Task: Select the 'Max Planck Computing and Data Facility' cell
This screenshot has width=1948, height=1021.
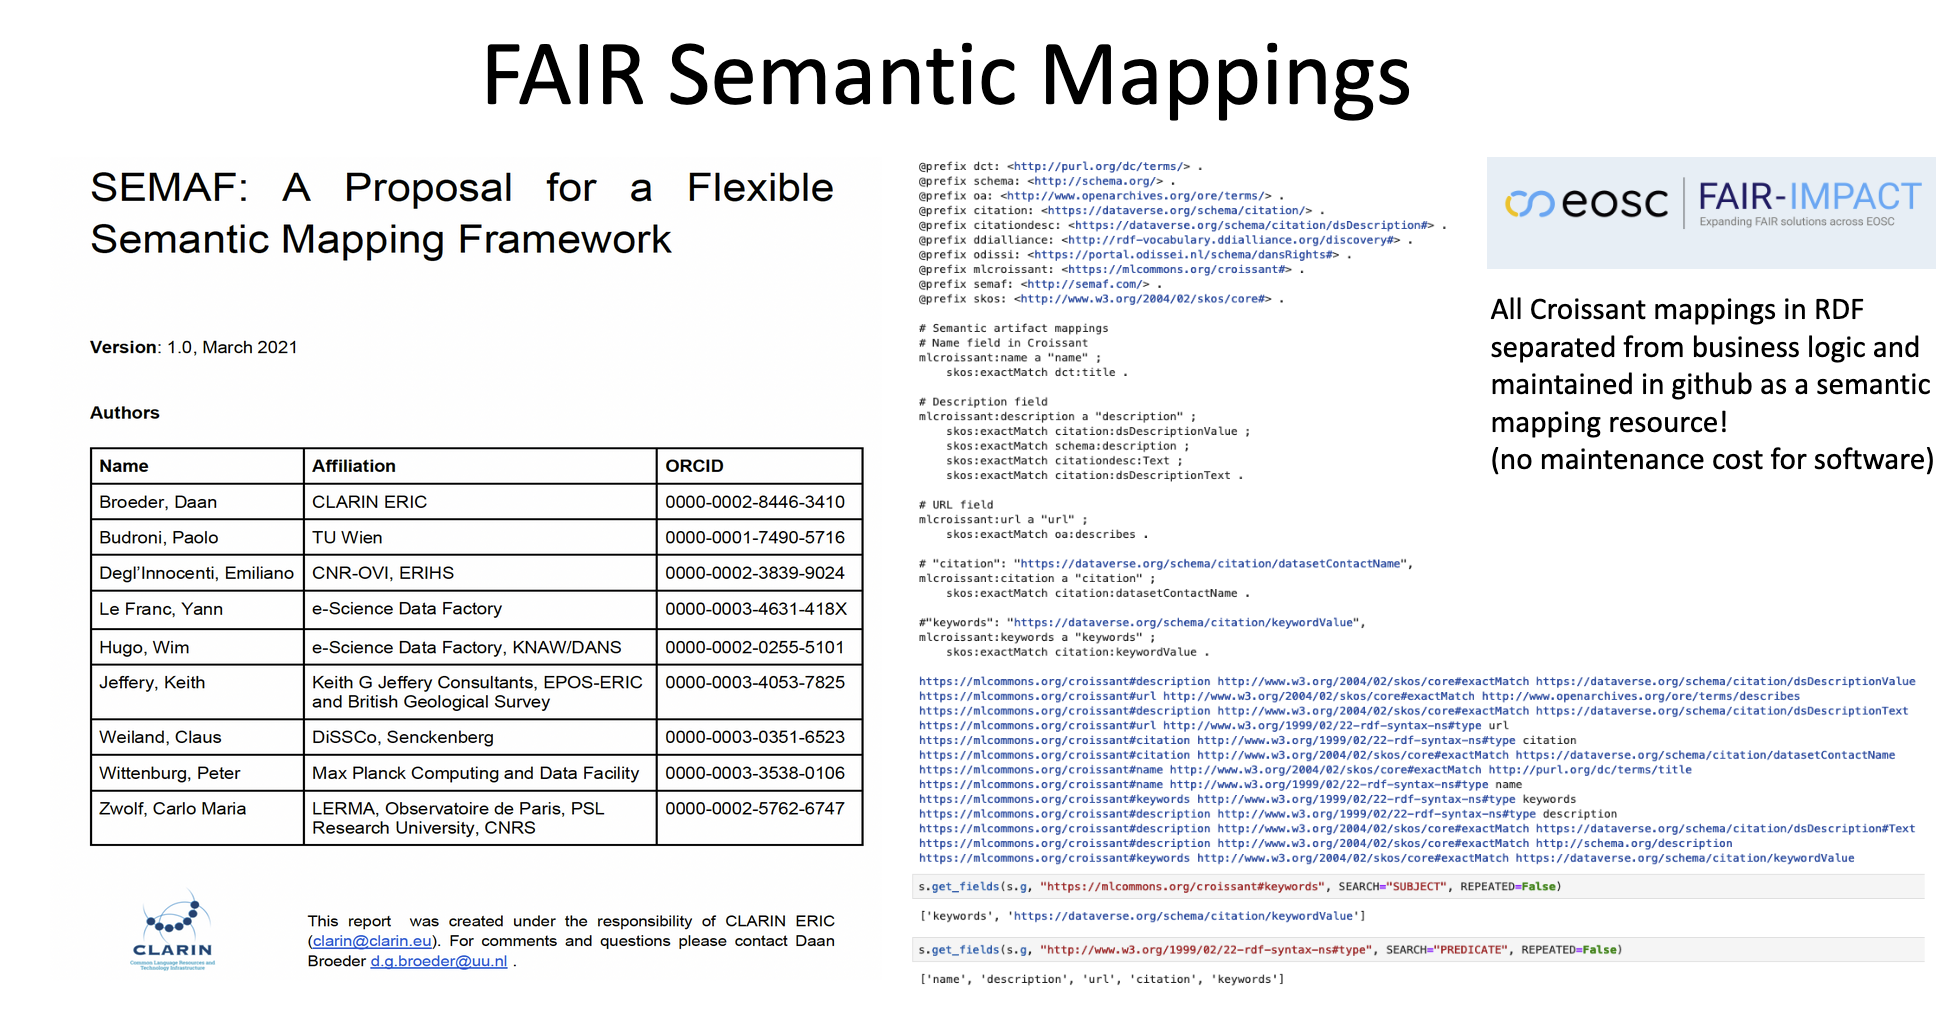Action: click(475, 773)
